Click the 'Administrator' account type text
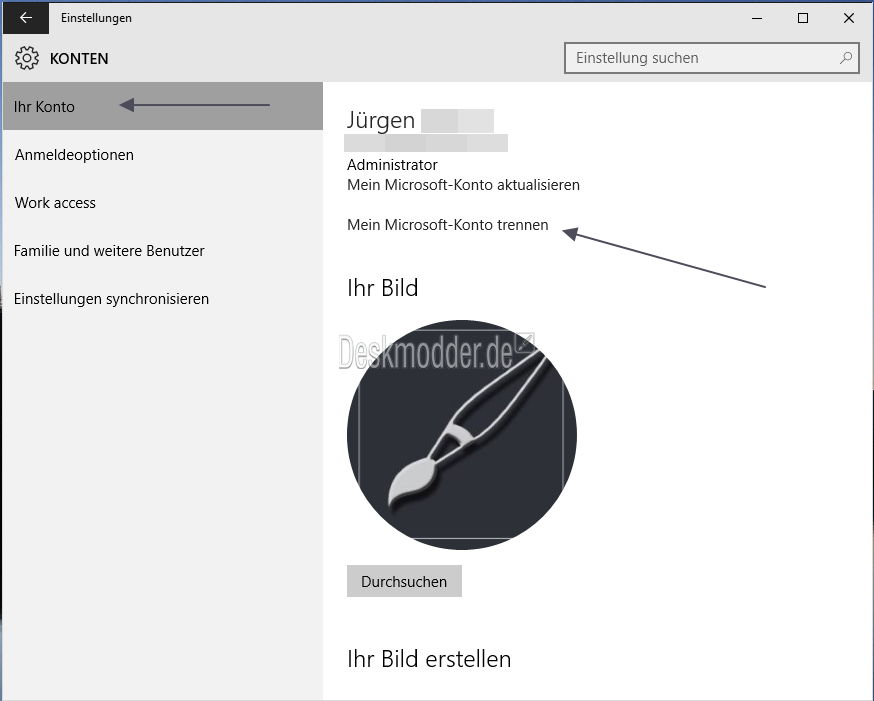The height and width of the screenshot is (701, 874). click(x=392, y=165)
